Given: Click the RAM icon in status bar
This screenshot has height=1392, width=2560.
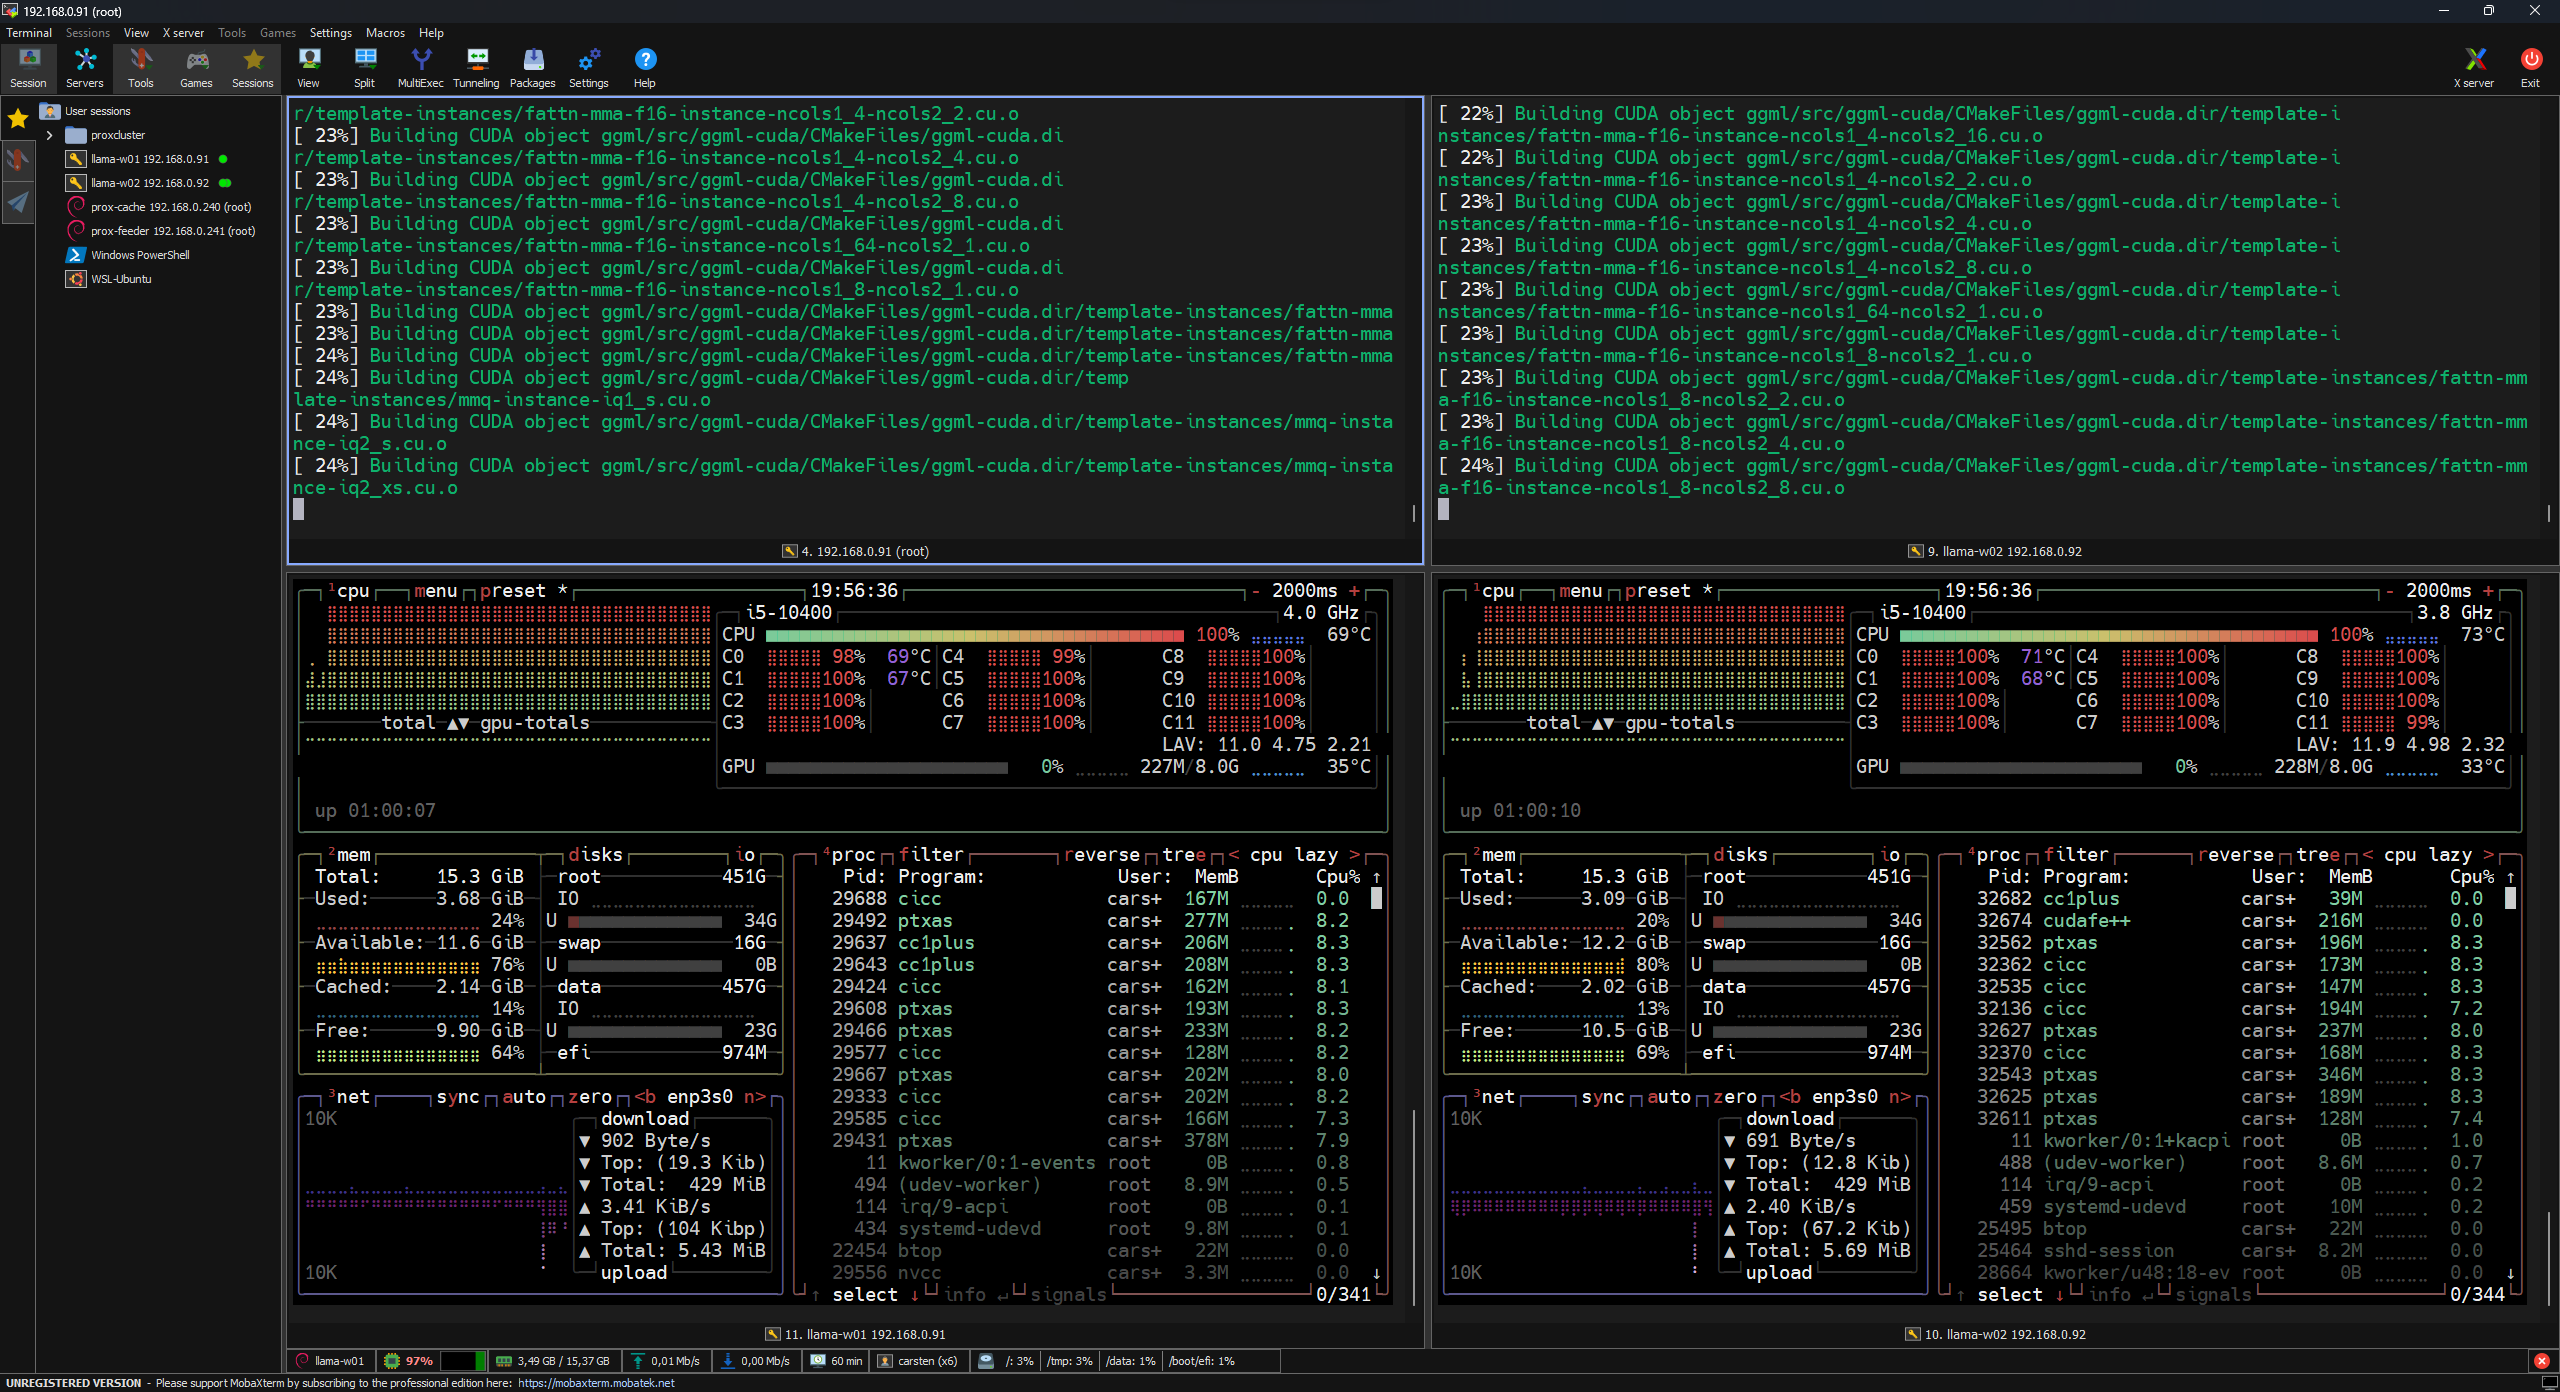Looking at the screenshot, I should pos(504,1361).
